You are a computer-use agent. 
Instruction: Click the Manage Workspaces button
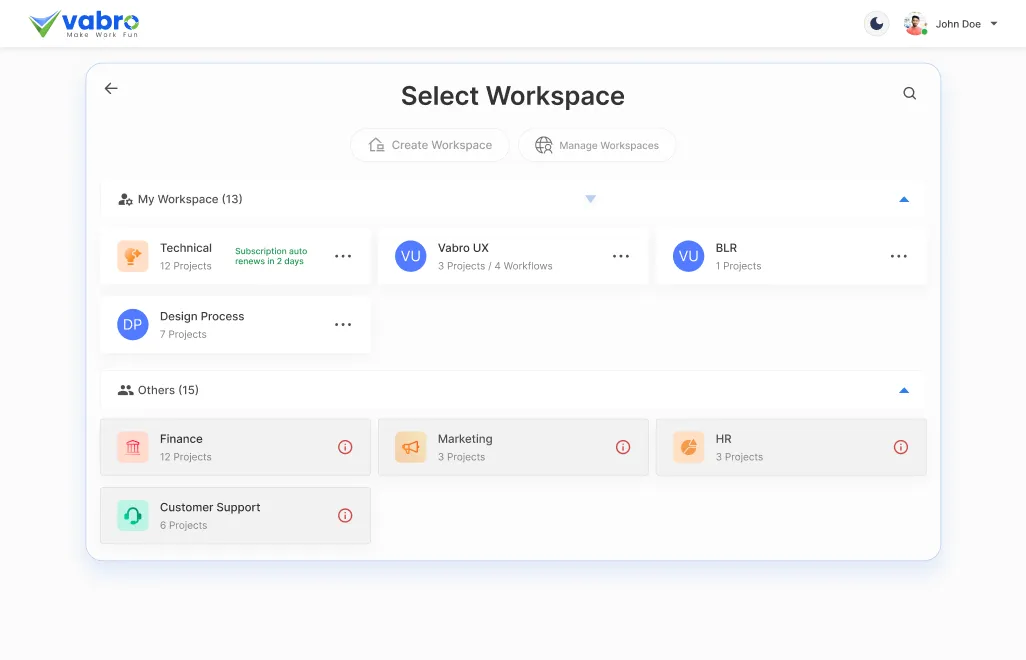(x=597, y=145)
